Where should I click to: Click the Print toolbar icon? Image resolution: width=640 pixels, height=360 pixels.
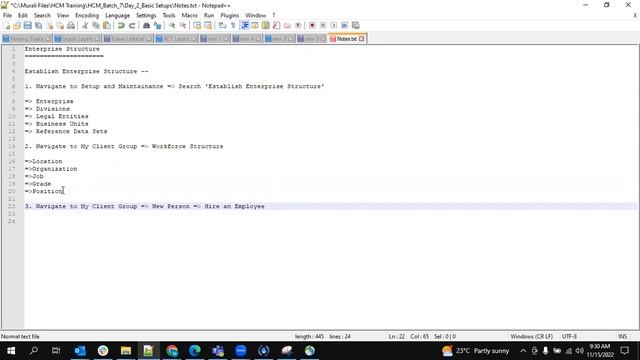[x=71, y=25]
